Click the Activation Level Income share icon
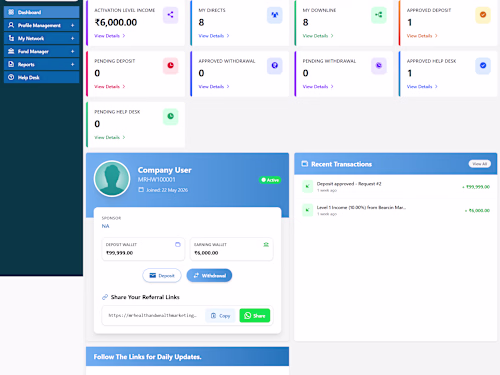This screenshot has height=375, width=500. 170,15
